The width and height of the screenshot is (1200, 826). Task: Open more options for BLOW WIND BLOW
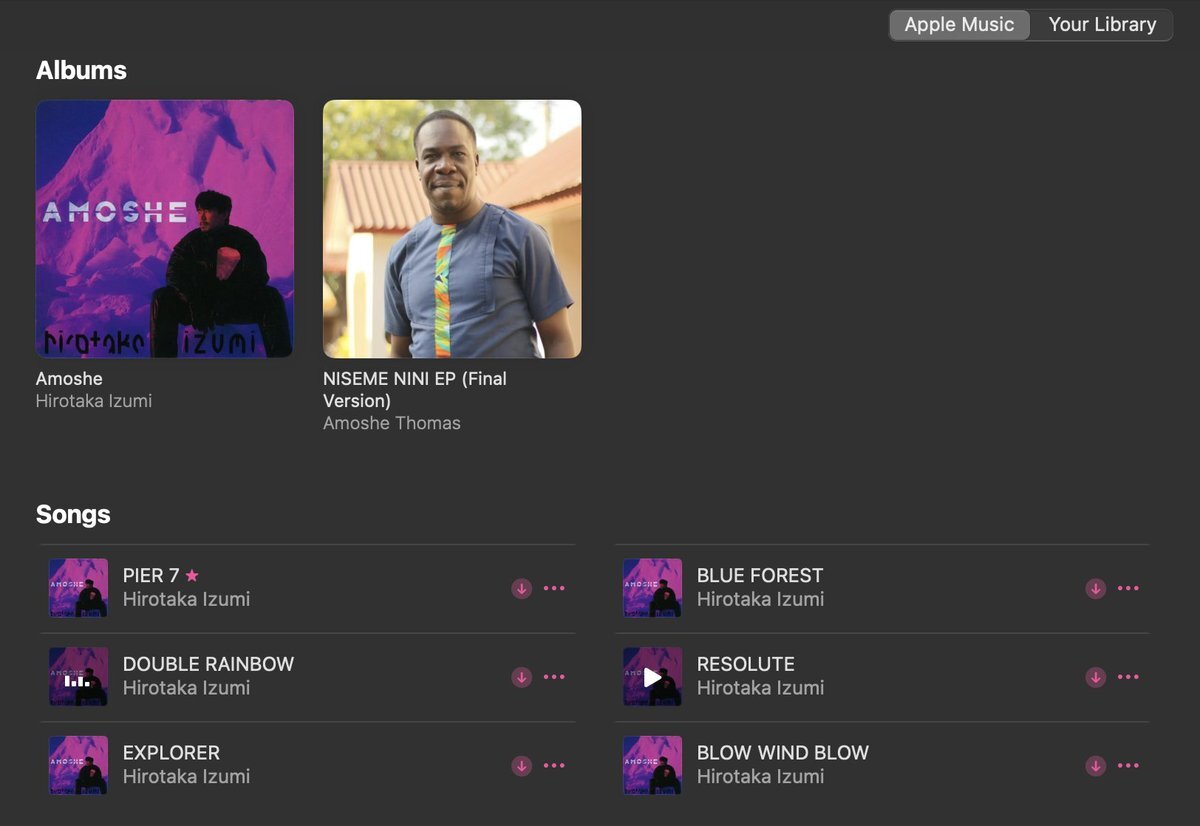[1128, 766]
